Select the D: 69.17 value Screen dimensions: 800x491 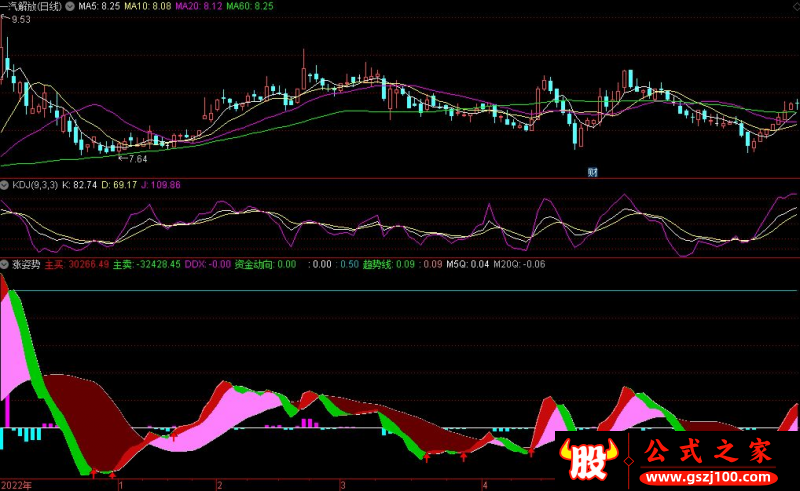click(119, 185)
